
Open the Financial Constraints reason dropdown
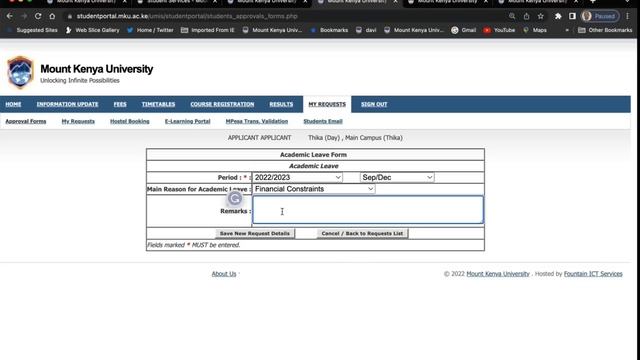click(314, 189)
